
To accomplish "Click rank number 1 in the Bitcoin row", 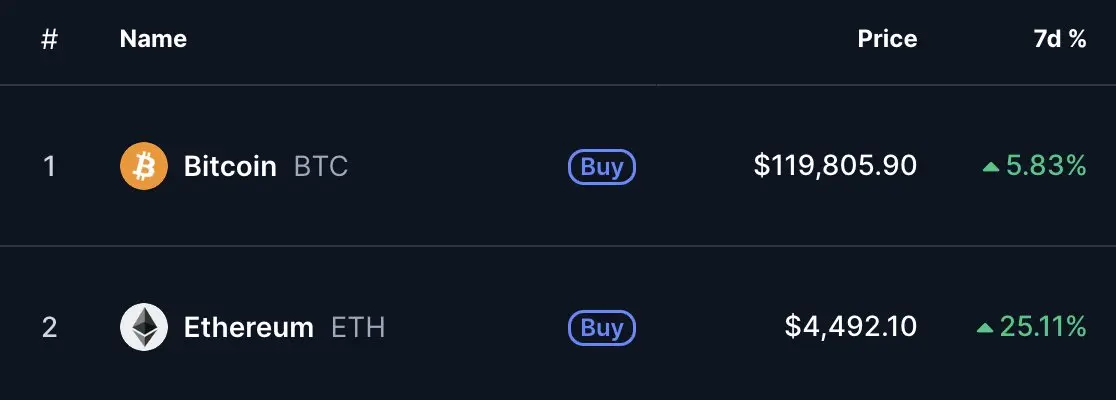I will [49, 167].
